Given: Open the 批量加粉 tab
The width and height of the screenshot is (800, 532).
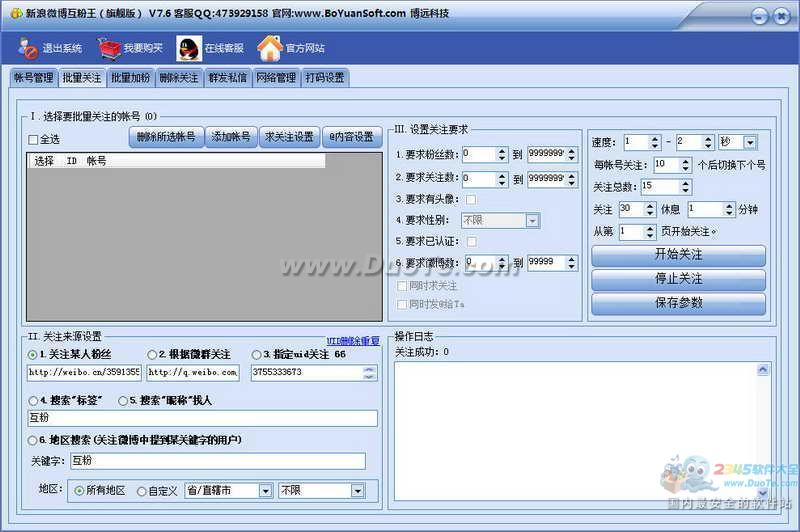Looking at the screenshot, I should tap(131, 78).
